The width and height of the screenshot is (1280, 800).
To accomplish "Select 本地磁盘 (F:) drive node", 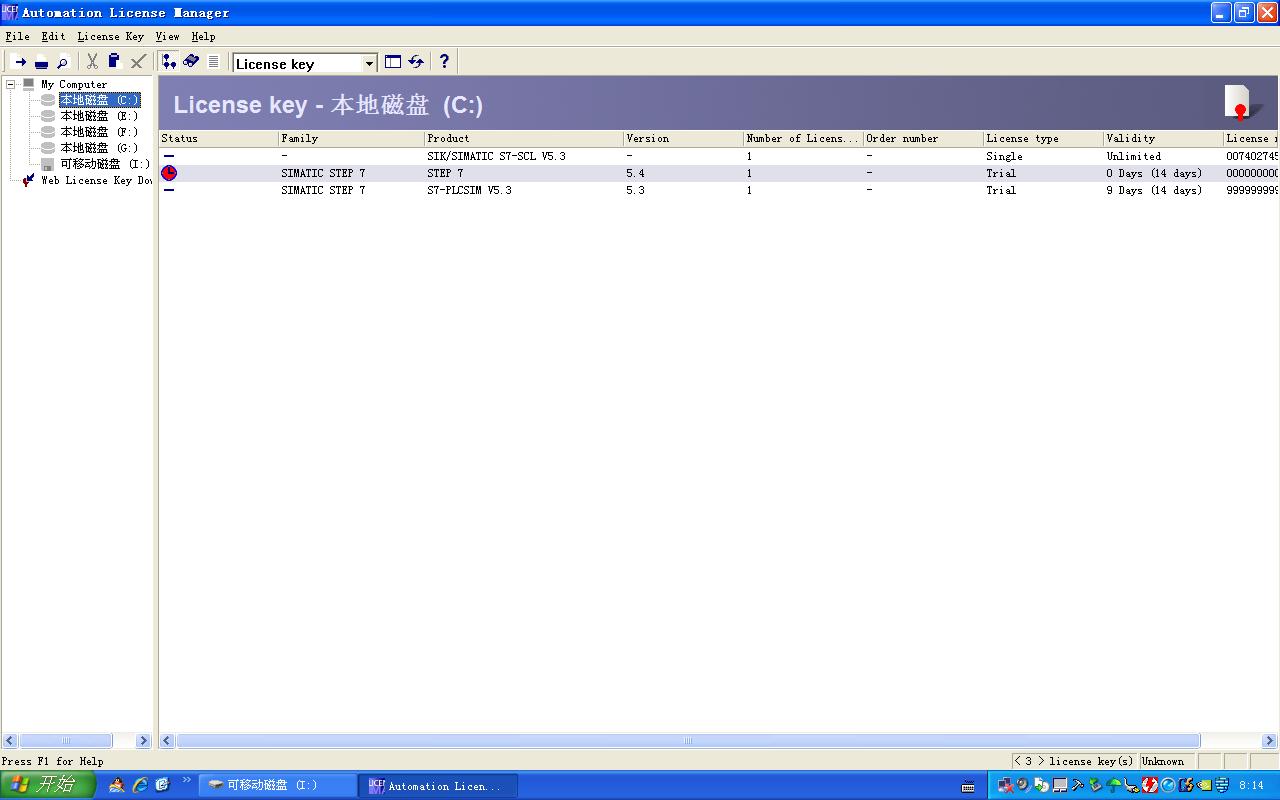I will 99,132.
